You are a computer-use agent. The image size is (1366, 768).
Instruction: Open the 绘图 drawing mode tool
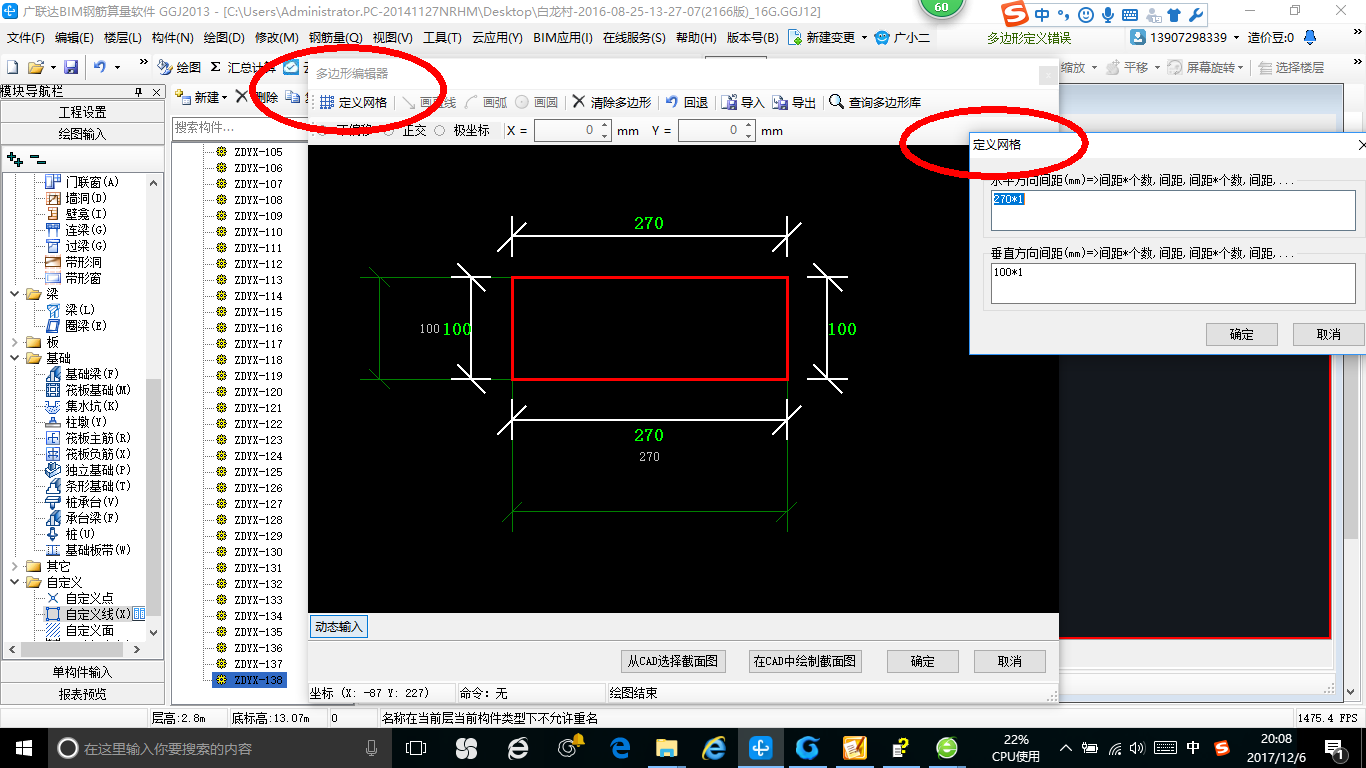pyautogui.click(x=180, y=67)
